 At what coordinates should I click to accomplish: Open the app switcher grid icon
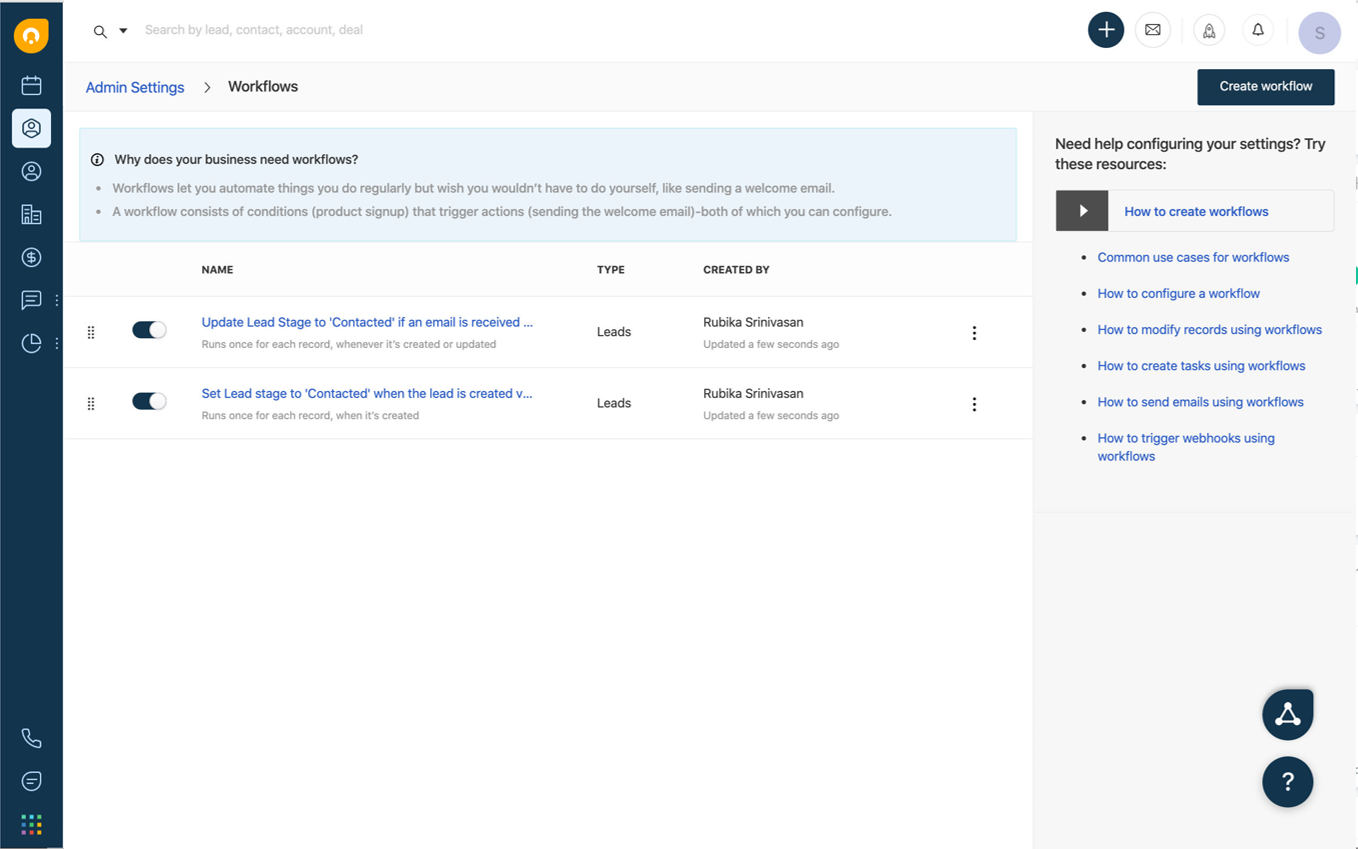(x=31, y=824)
